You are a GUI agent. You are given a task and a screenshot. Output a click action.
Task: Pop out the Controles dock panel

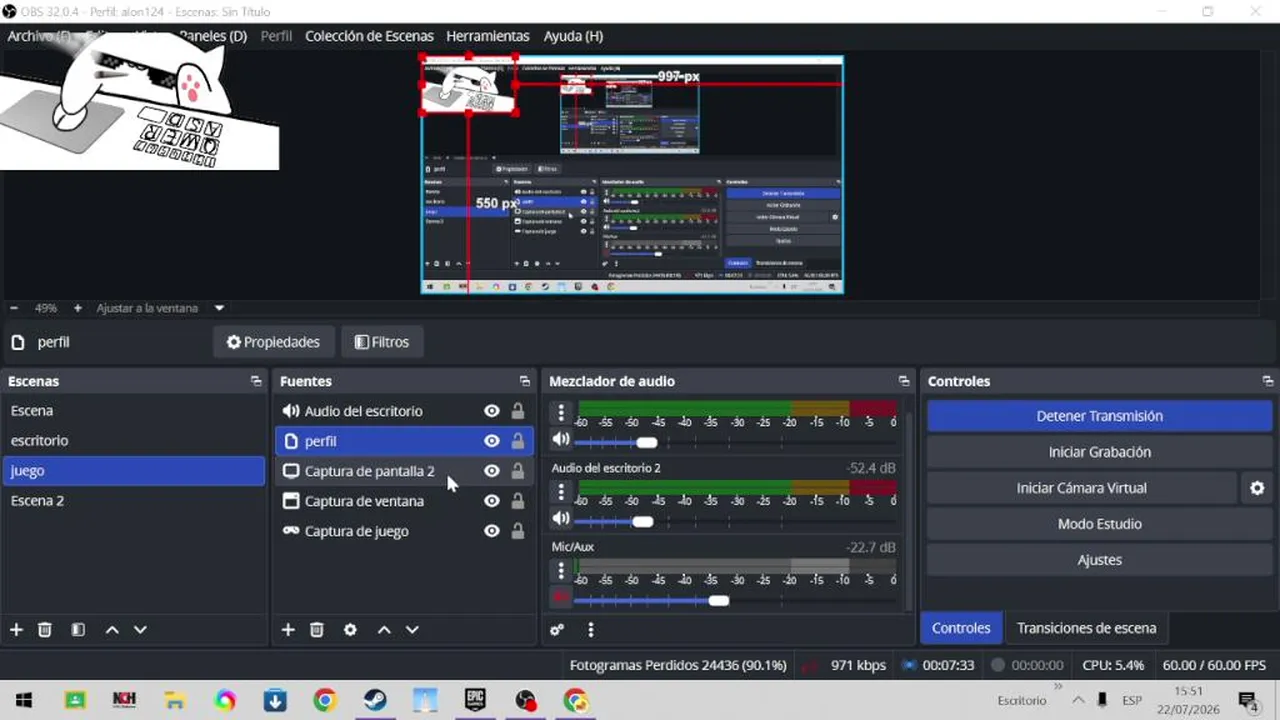click(x=1268, y=381)
